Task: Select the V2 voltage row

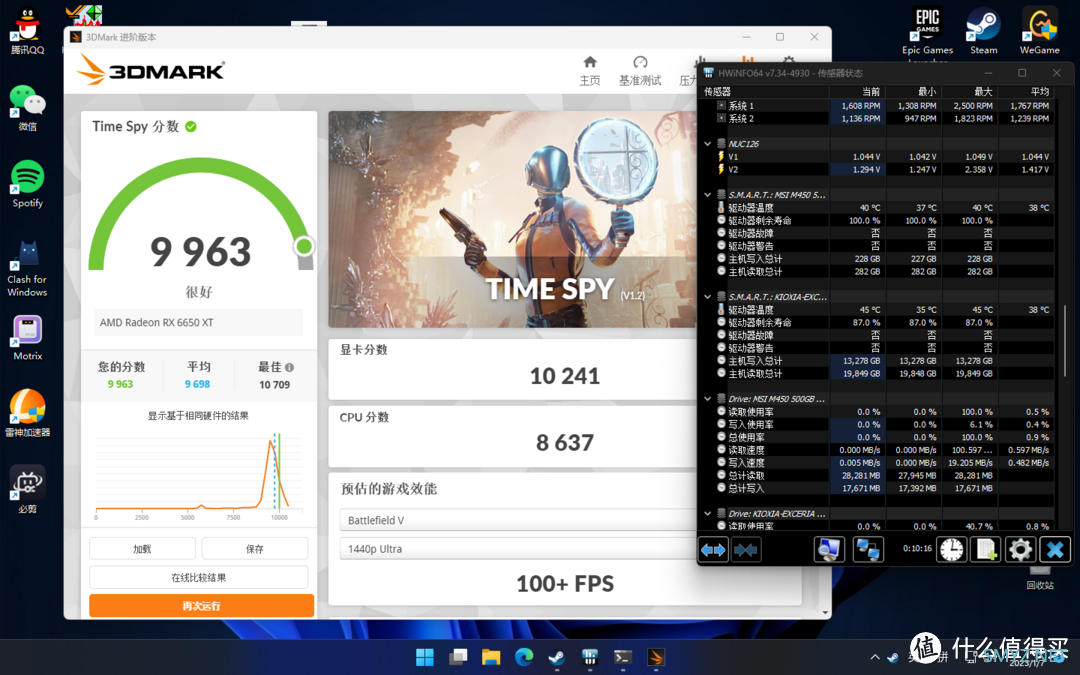Action: coord(877,169)
